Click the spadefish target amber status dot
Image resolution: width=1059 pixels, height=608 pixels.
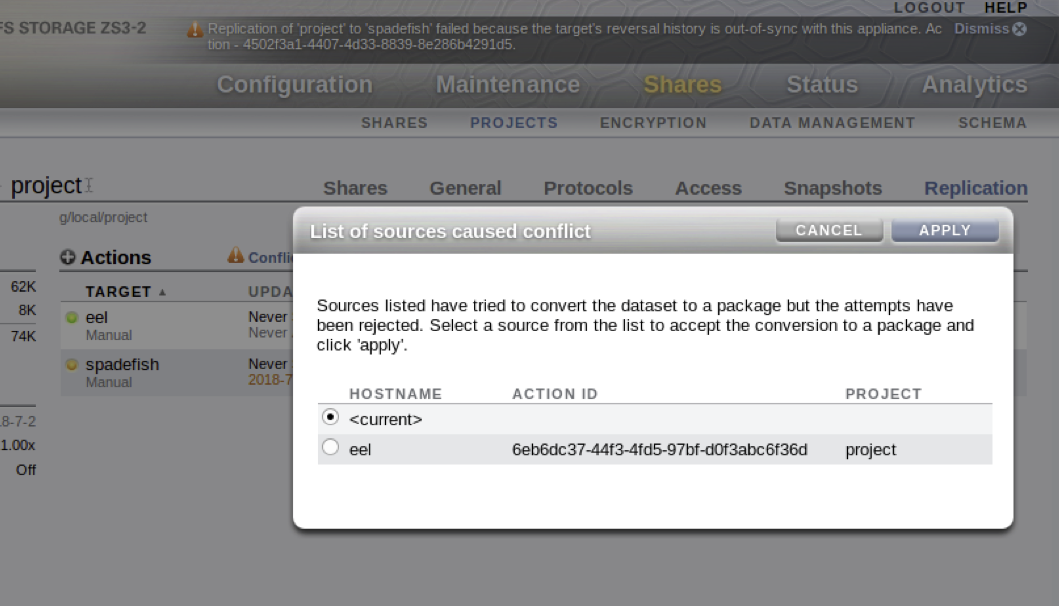pyautogui.click(x=72, y=365)
